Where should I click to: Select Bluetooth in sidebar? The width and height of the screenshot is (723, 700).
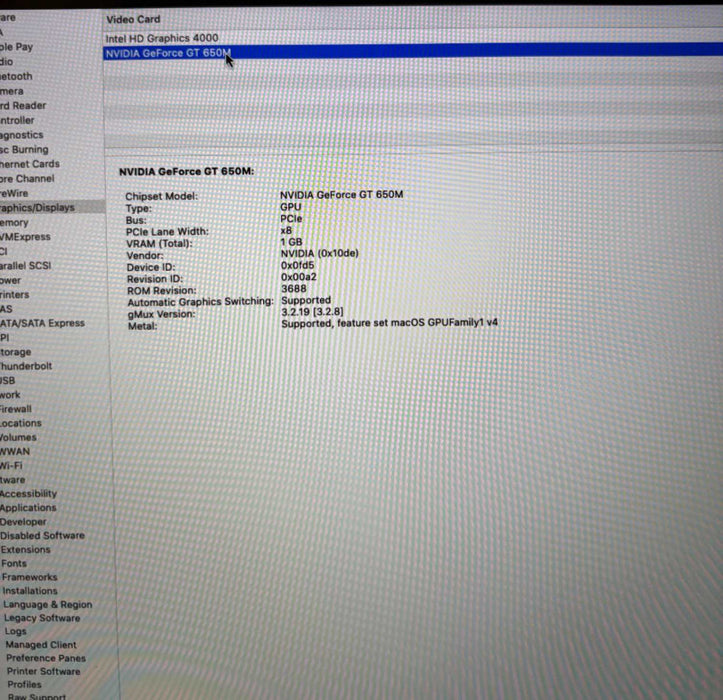[16, 76]
